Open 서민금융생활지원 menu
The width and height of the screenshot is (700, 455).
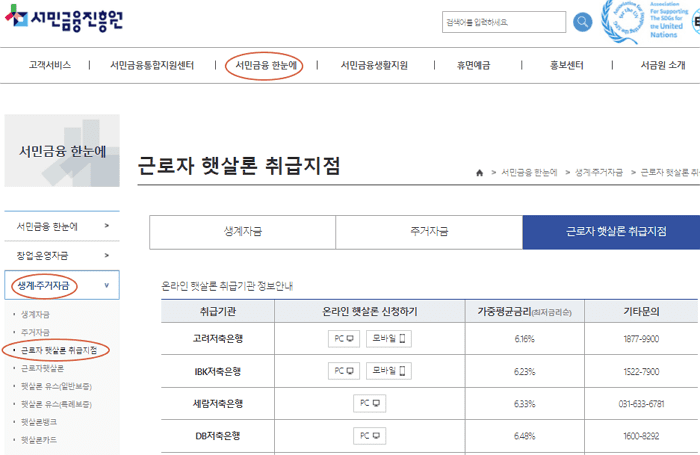pyautogui.click(x=374, y=65)
